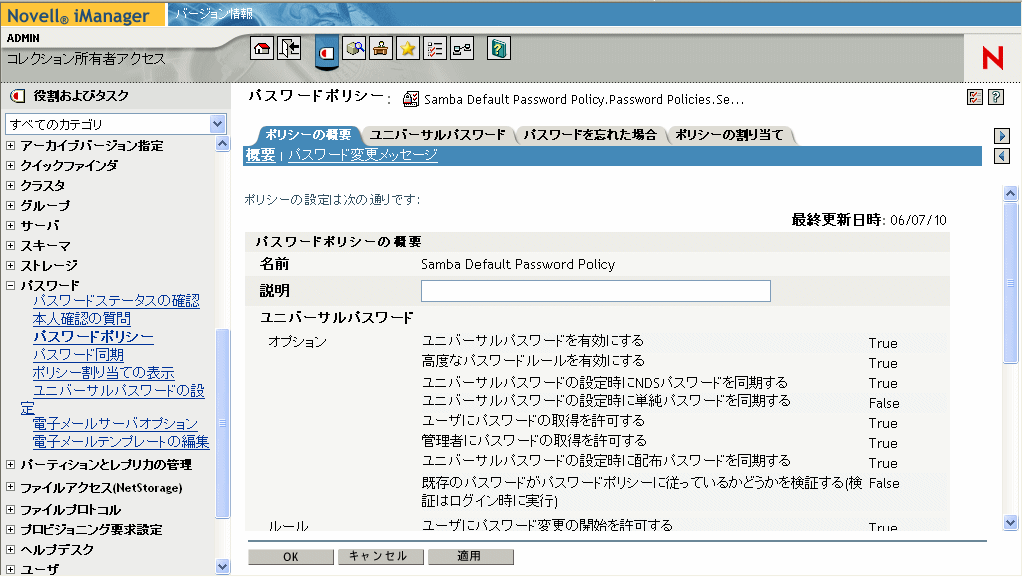The width and height of the screenshot is (1022, 577).
Task: Expand ストレージ tree node
Action: [10, 265]
